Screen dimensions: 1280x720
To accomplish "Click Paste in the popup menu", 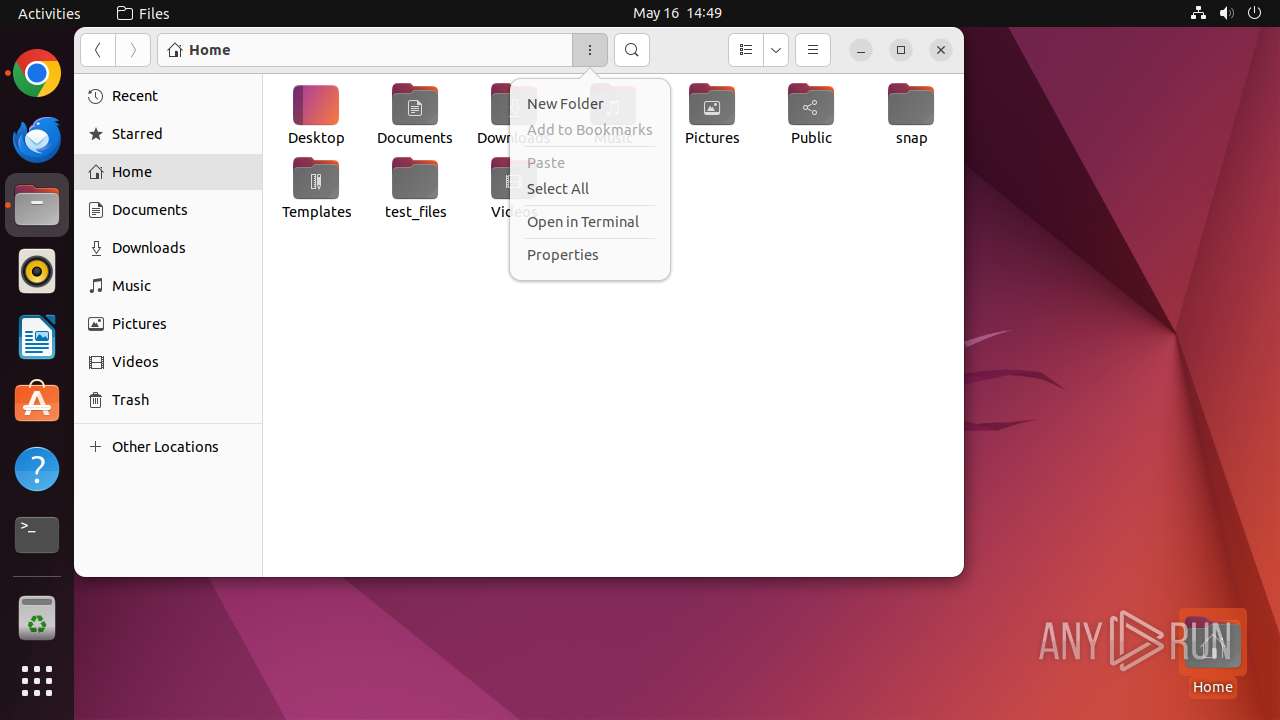I will [x=590, y=163].
